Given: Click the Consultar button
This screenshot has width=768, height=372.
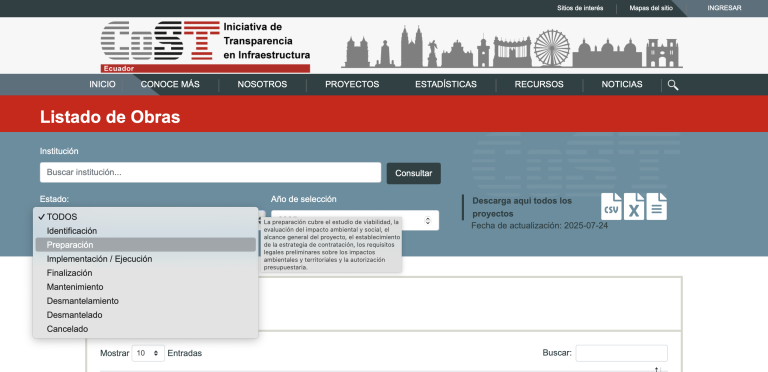Looking at the screenshot, I should [413, 173].
